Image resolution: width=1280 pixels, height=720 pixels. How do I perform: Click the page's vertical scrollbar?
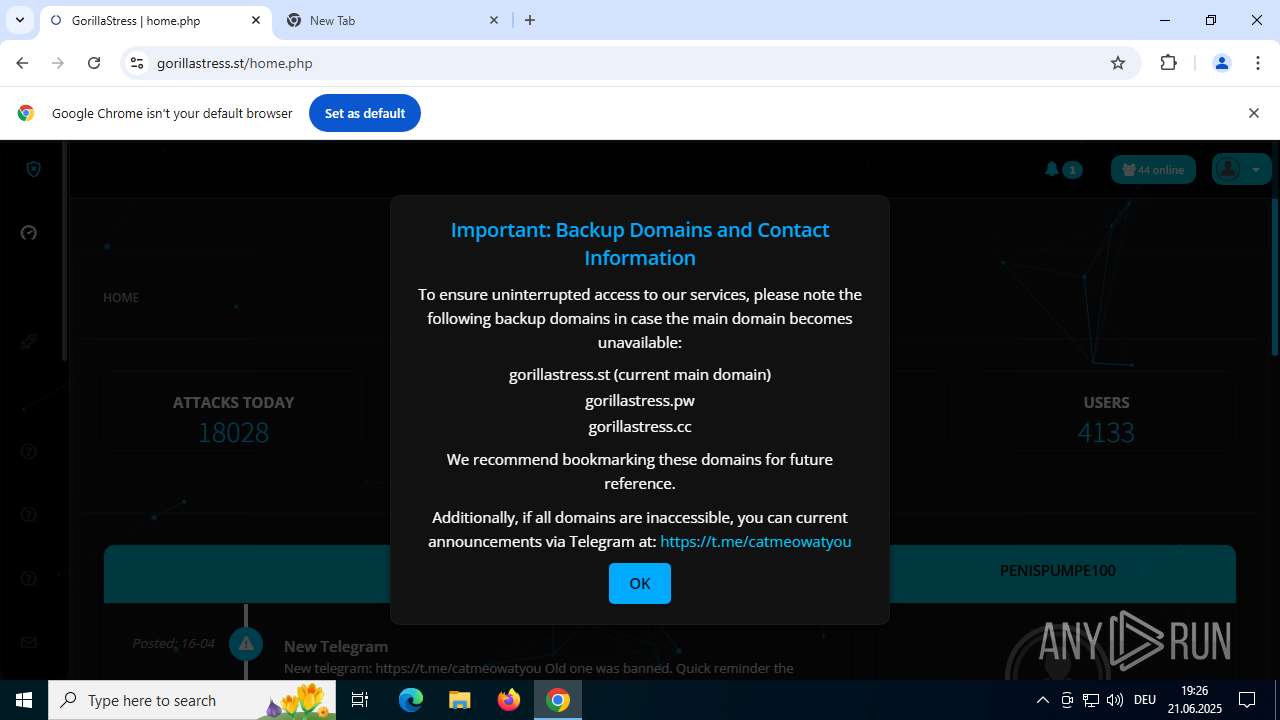[x=1275, y=276]
